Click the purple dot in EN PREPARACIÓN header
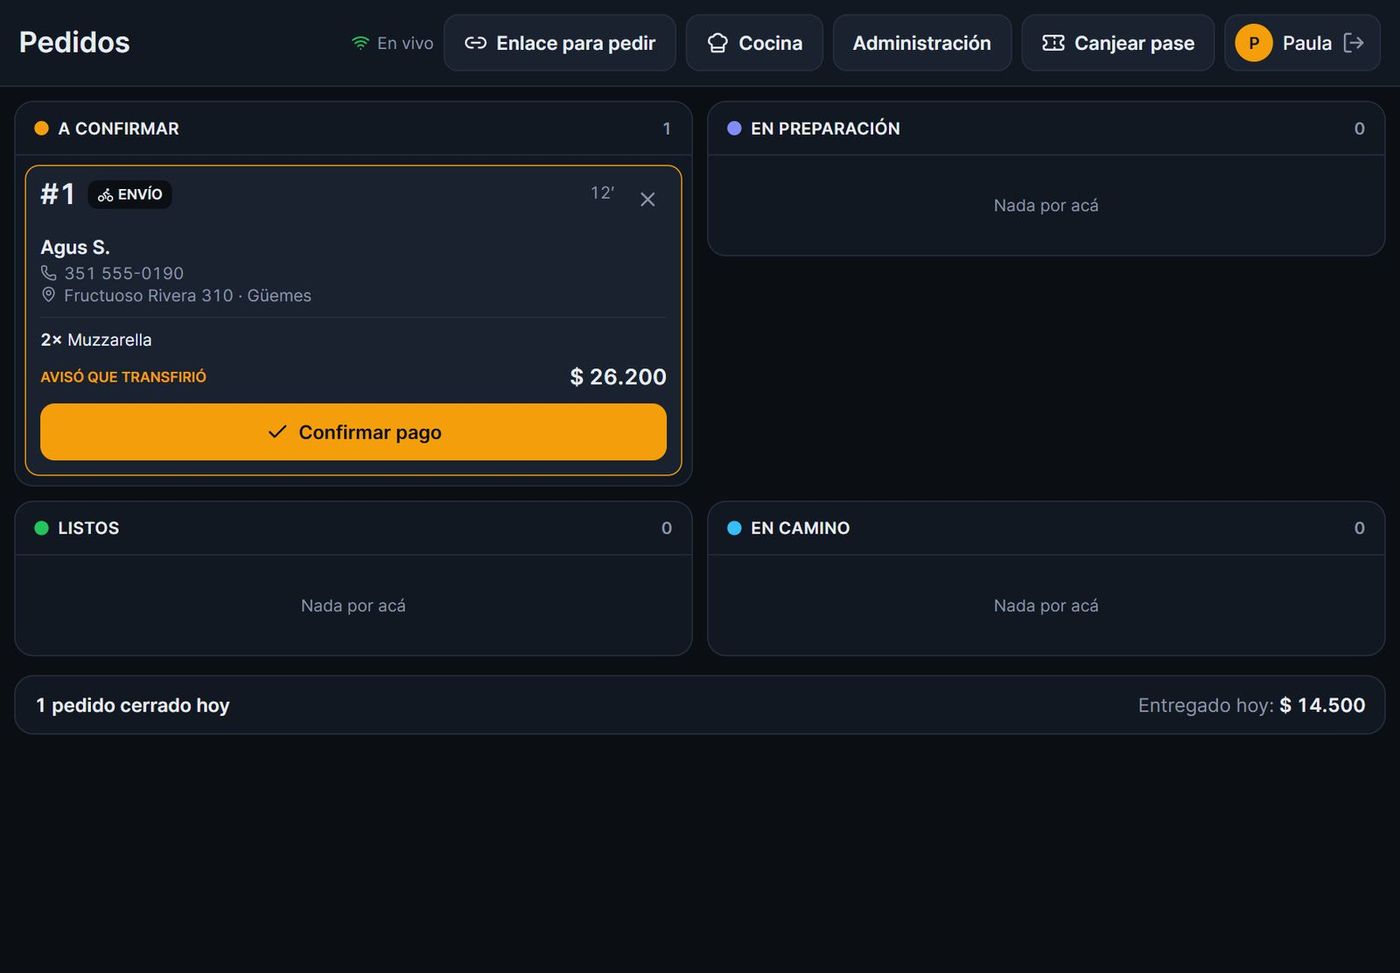 point(734,128)
